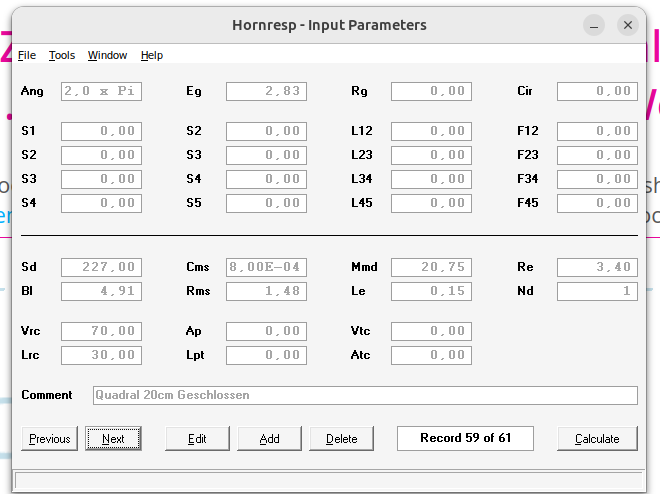The image size is (660, 494).
Task: Click the Sd field showing 227,00
Action: (x=101, y=267)
